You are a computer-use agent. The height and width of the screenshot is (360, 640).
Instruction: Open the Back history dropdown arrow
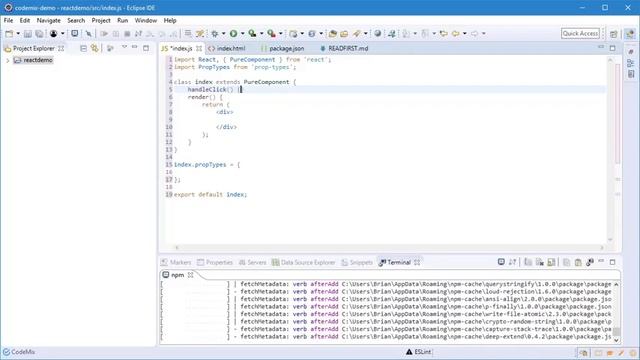click(465, 33)
